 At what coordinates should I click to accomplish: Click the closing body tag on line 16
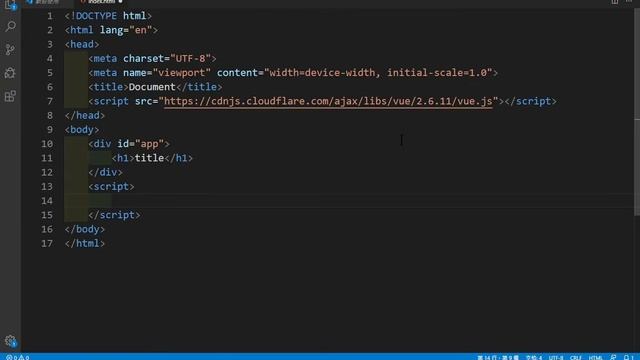click(x=85, y=229)
